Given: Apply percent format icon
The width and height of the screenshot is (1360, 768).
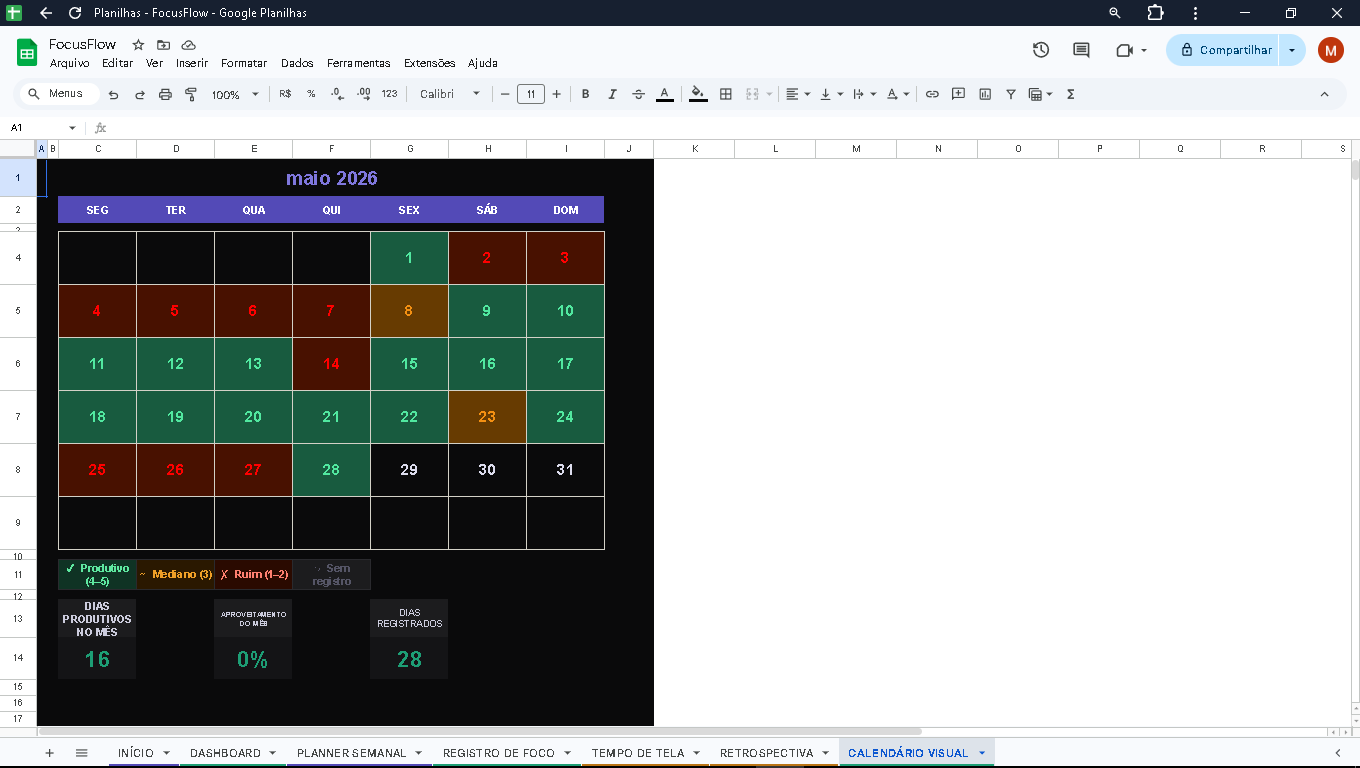Looking at the screenshot, I should [x=311, y=94].
